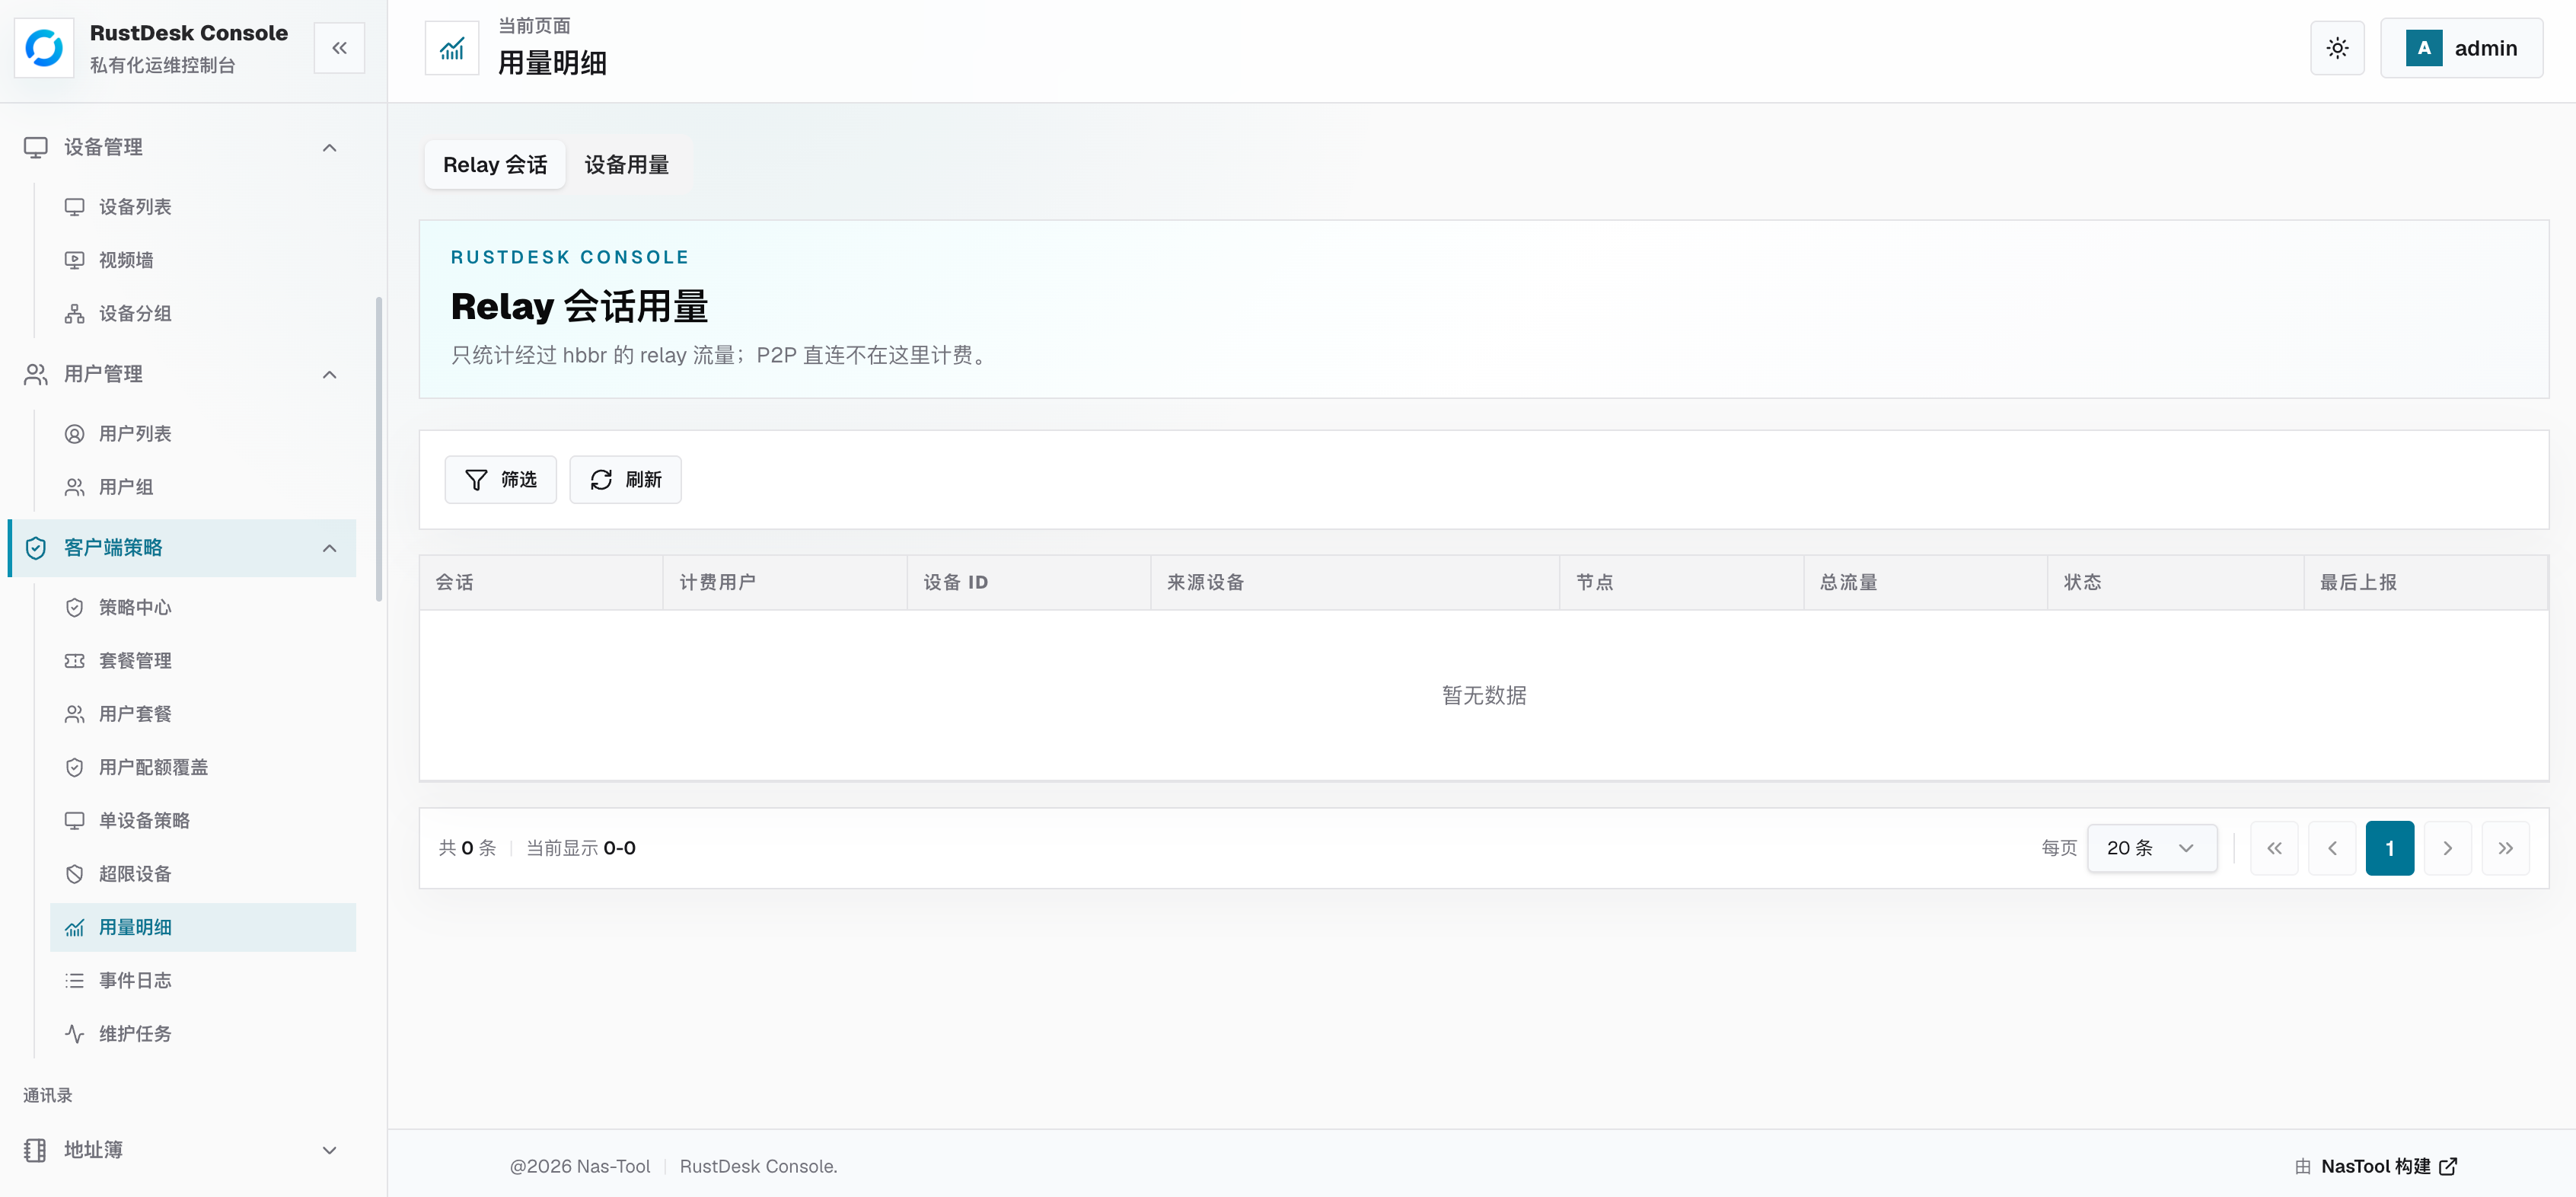Switch to the 设备用量 tab

click(x=627, y=165)
